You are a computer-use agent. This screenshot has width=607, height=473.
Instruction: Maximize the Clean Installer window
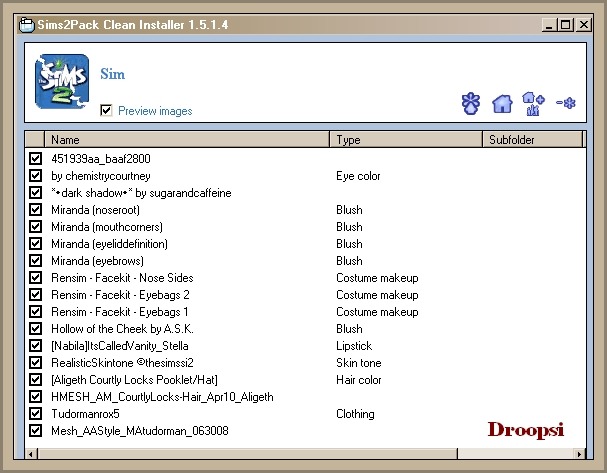click(566, 25)
